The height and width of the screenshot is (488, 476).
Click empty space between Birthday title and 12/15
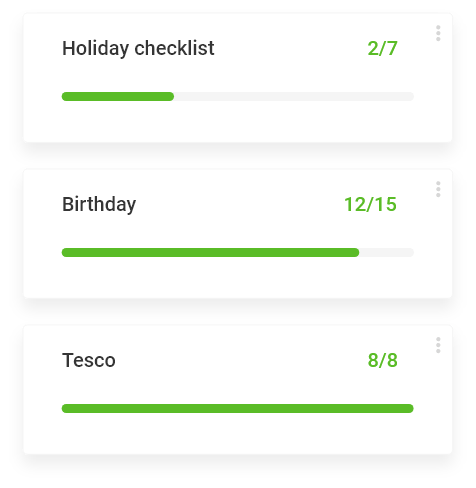pyautogui.click(x=240, y=204)
